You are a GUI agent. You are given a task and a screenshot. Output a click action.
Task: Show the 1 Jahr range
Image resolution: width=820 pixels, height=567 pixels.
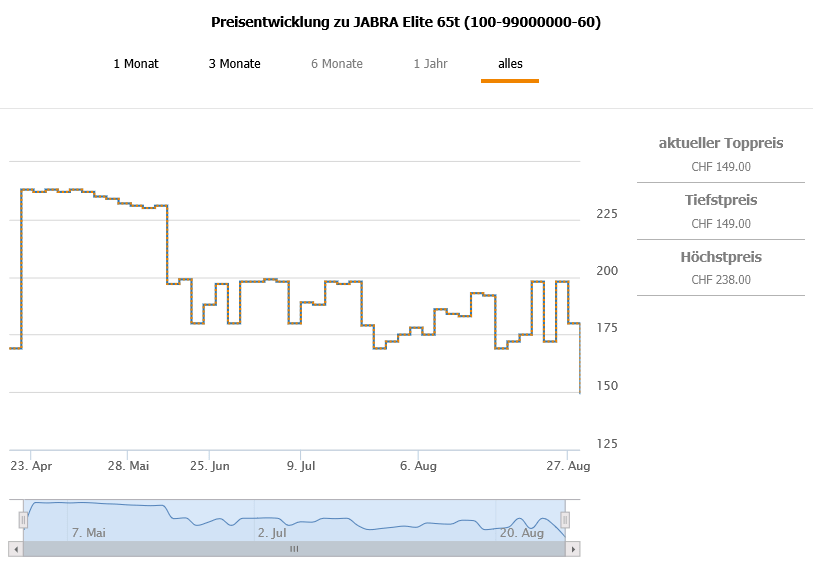click(430, 64)
